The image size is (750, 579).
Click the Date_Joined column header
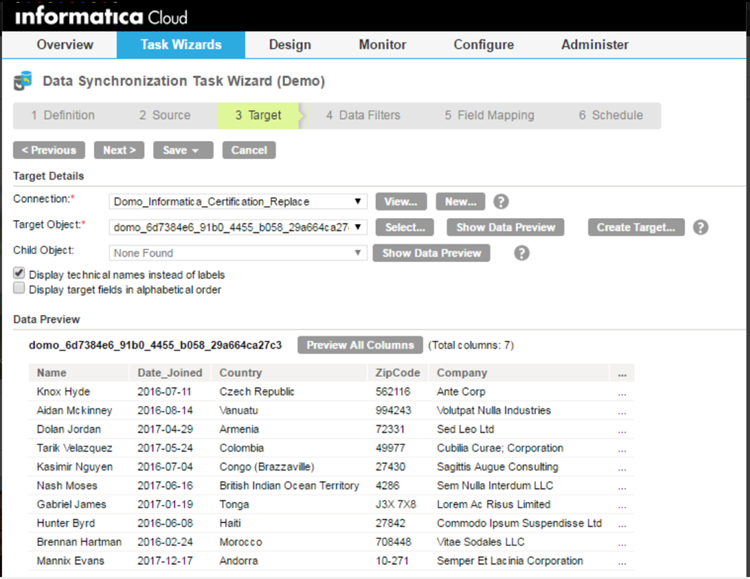click(170, 373)
